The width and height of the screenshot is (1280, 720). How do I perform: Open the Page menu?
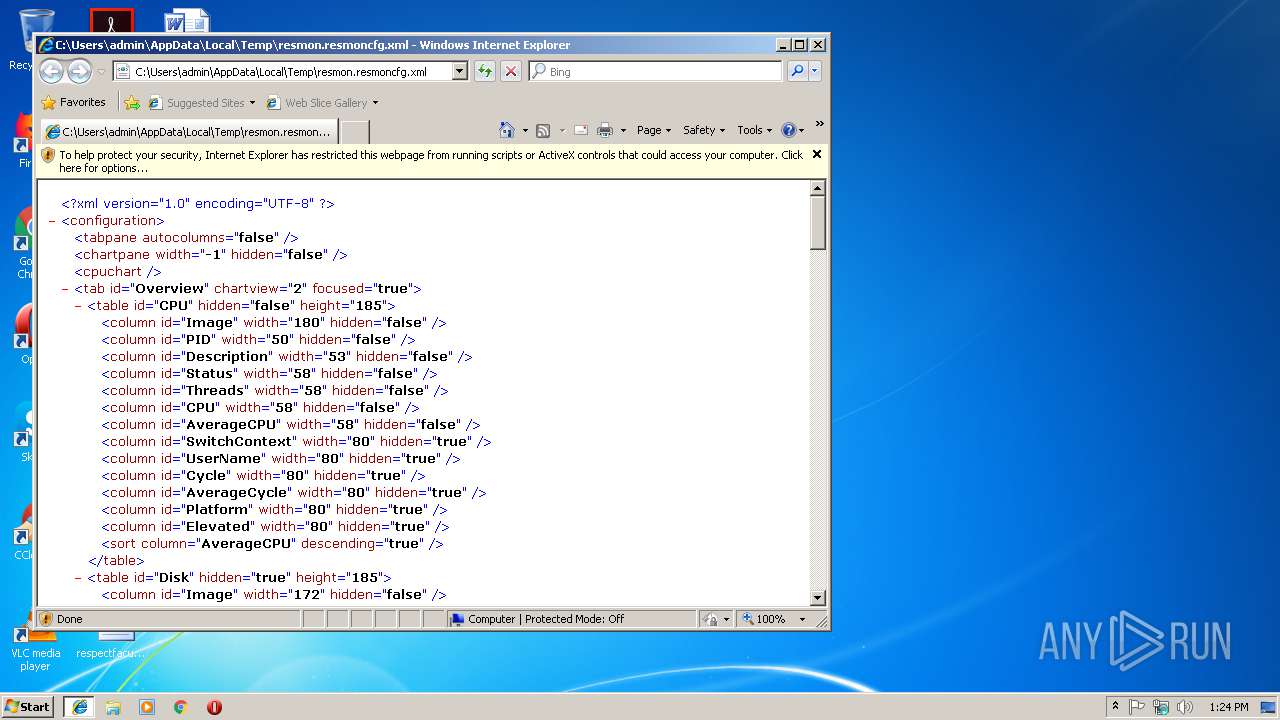click(x=653, y=130)
